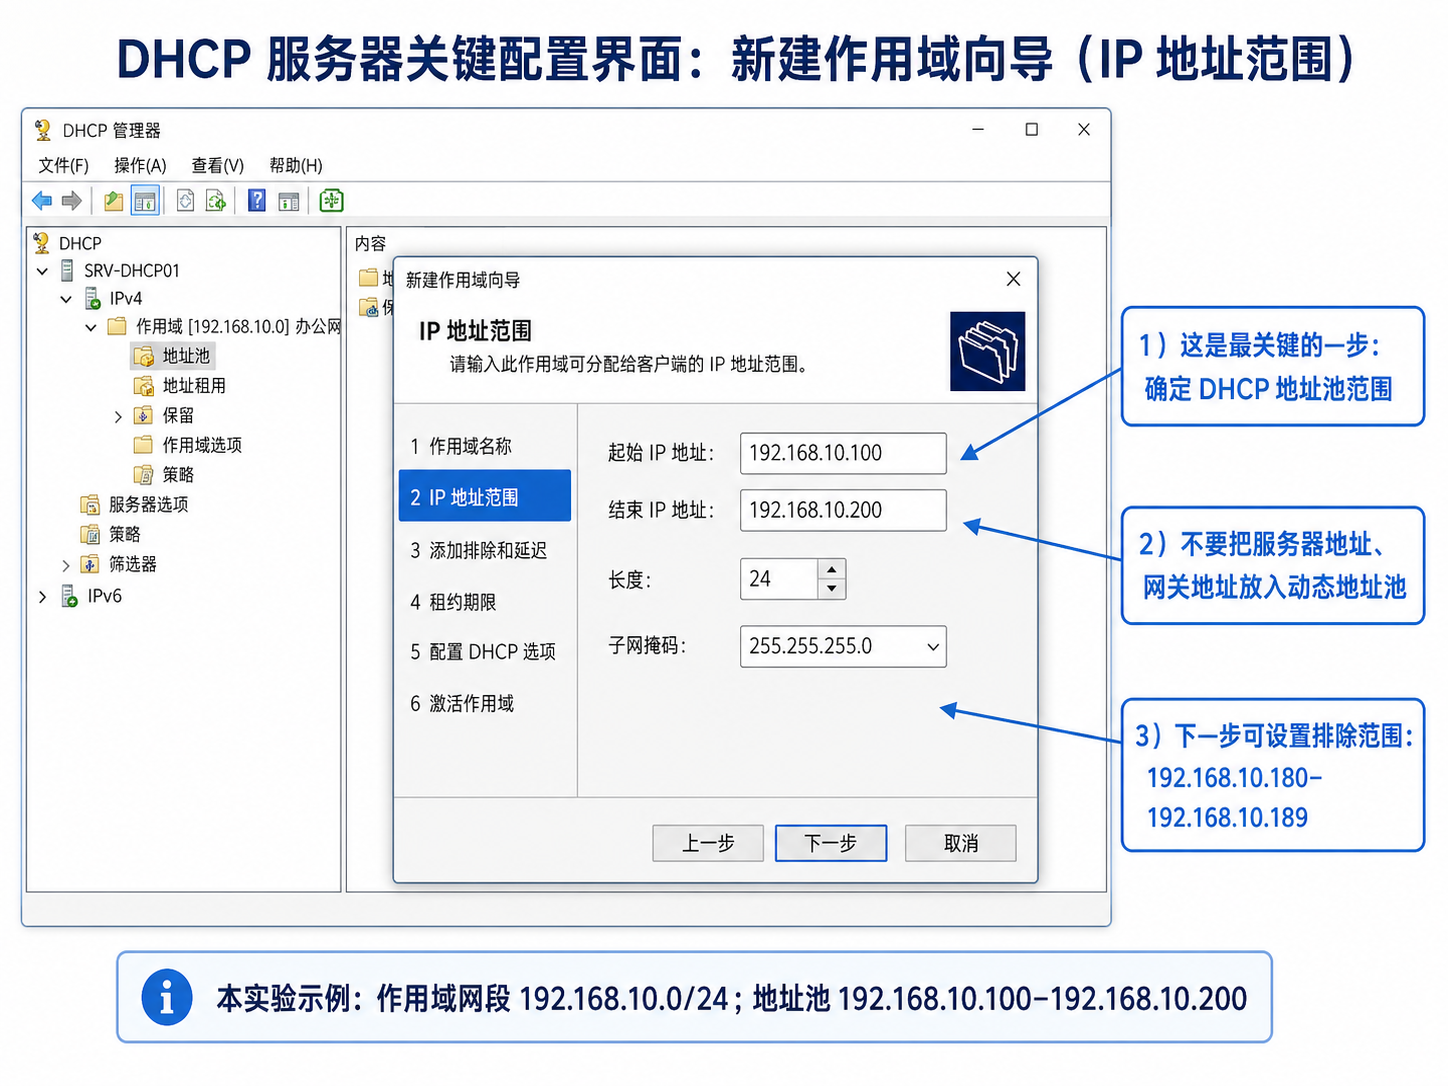The image size is (1448, 1086).
Task: Close the 新建作用域向导 dialog
Action: point(1013,279)
